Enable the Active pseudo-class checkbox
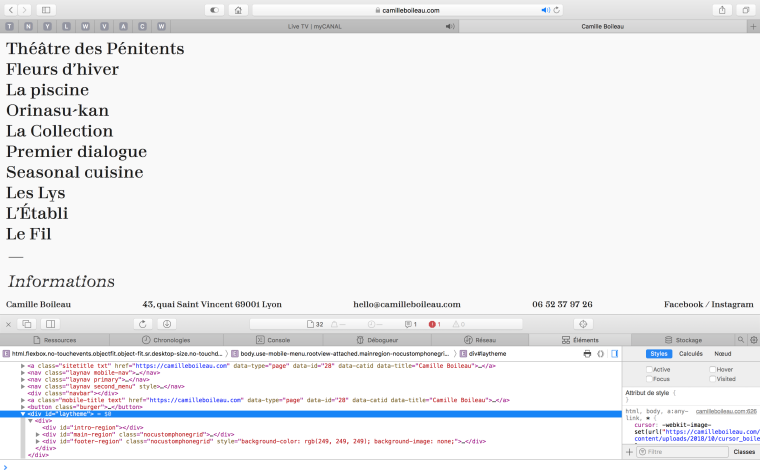Viewport: 760px width, 475px height. [648, 369]
